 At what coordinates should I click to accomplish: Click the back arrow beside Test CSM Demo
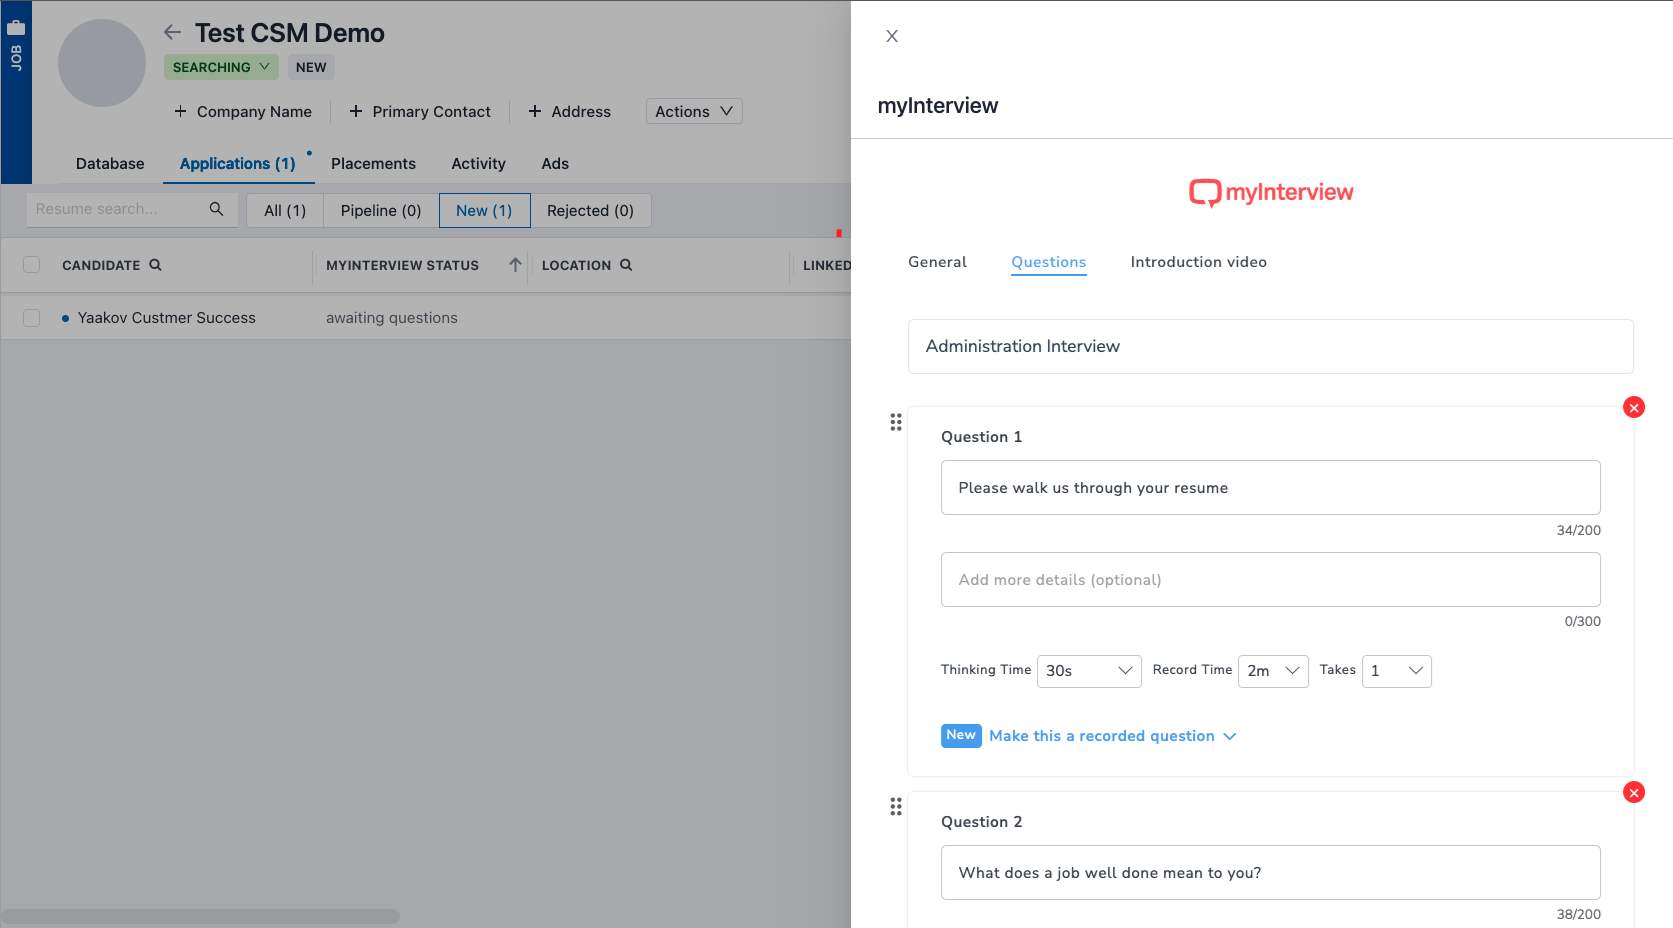[x=172, y=33]
